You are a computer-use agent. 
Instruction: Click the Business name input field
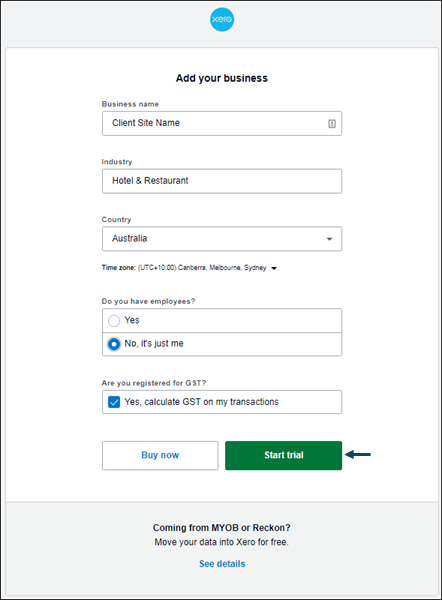pyautogui.click(x=222, y=123)
